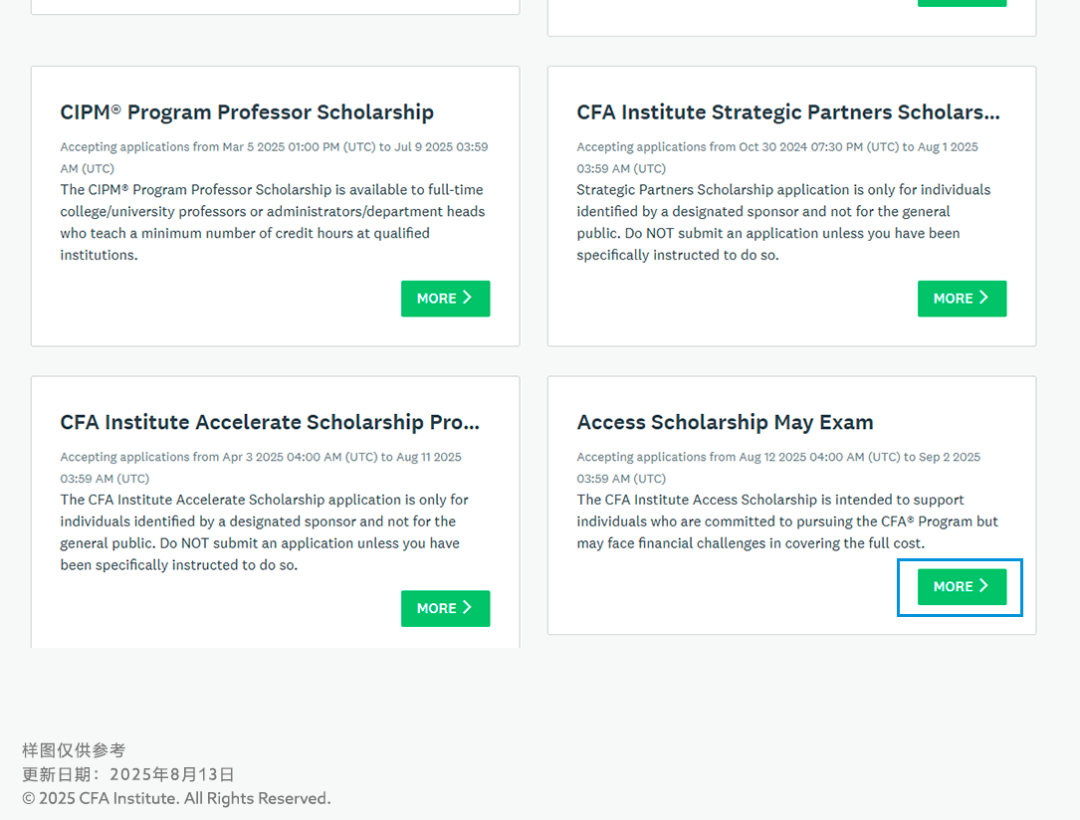Viewport: 1080px width, 820px height.
Task: Click the chevron inside Access Scholarship MORE button
Action: [x=984, y=587]
